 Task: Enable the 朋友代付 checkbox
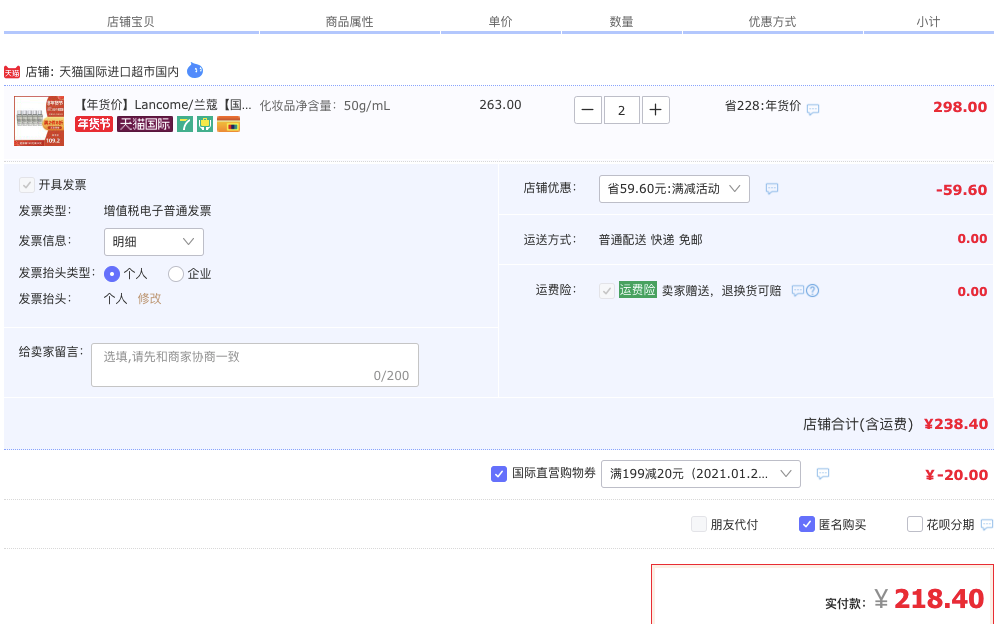[x=699, y=524]
